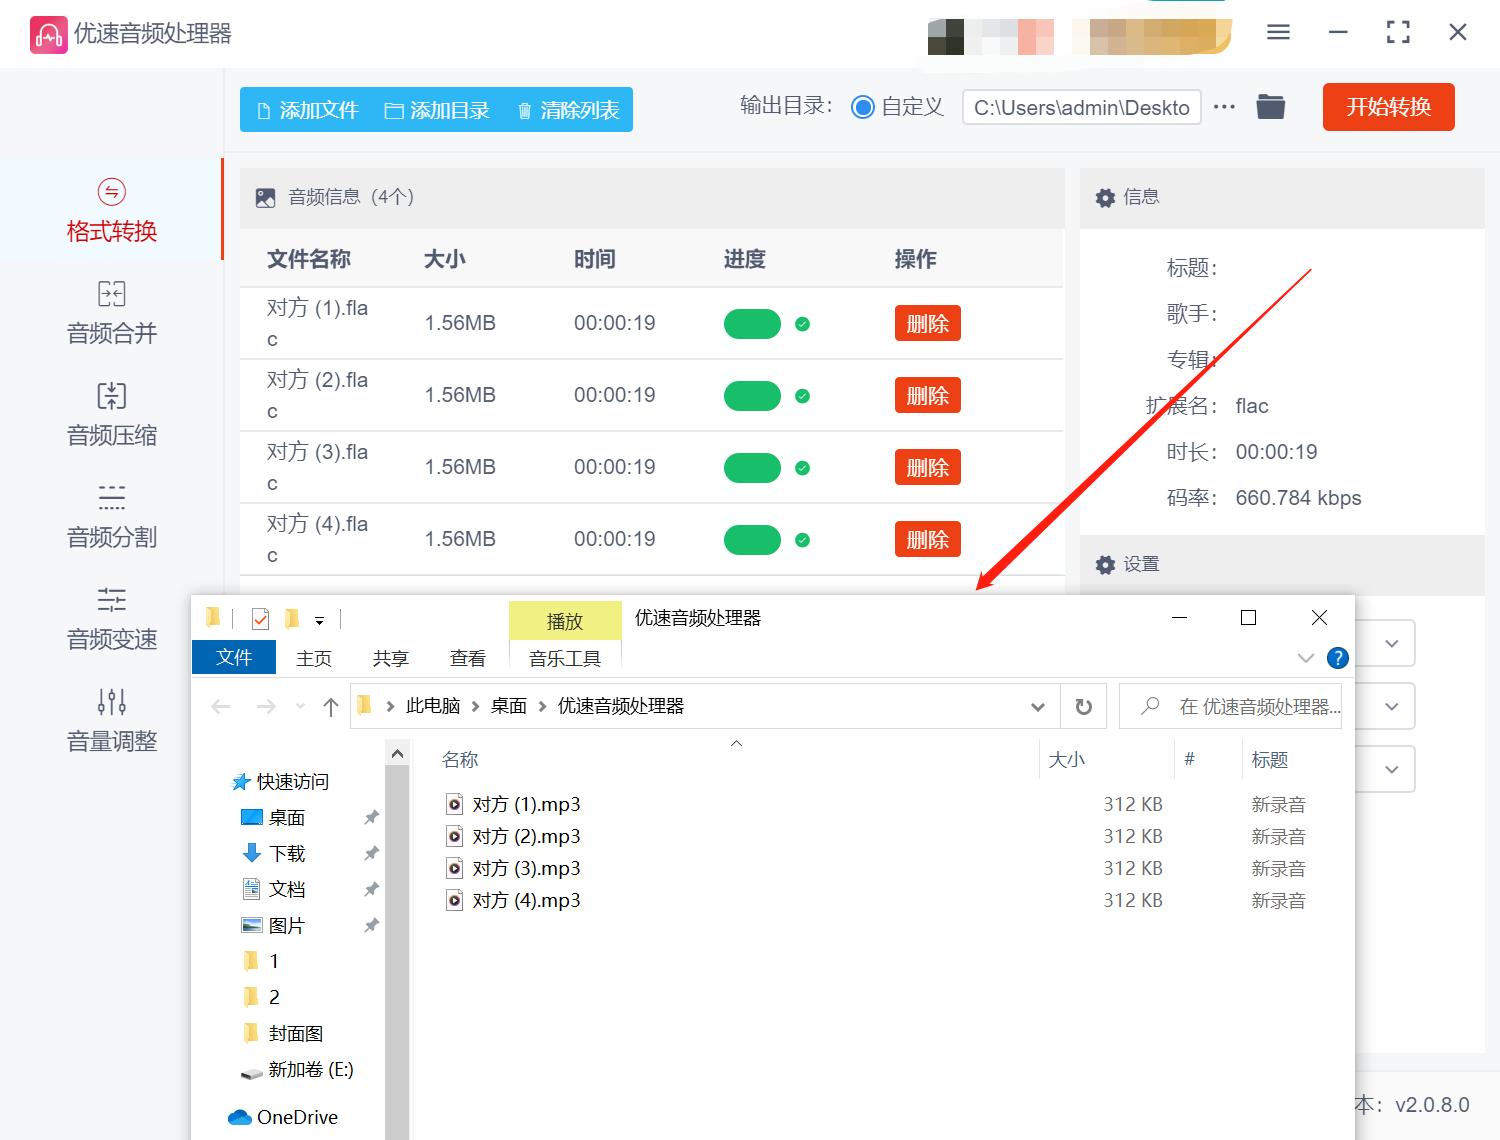Switch to the 音频压缩 compression tool
The height and width of the screenshot is (1140, 1500).
click(x=110, y=415)
